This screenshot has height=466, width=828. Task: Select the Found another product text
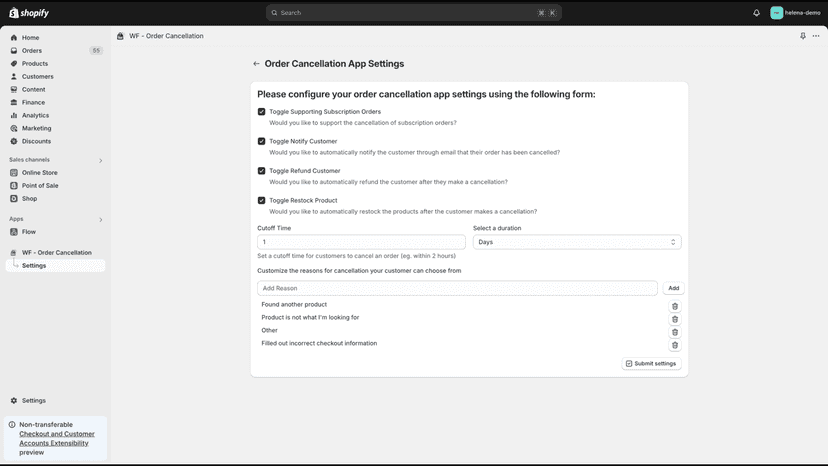coord(294,304)
